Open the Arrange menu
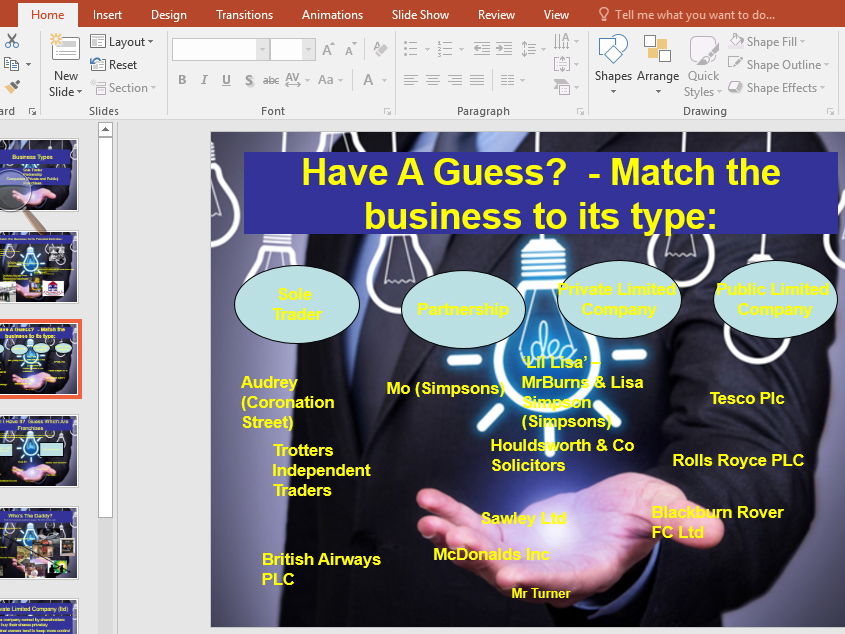The height and width of the screenshot is (634, 845). click(657, 65)
